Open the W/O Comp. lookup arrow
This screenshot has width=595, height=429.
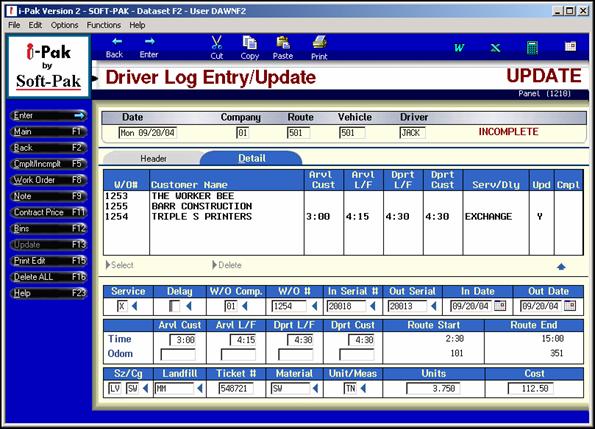(245, 306)
